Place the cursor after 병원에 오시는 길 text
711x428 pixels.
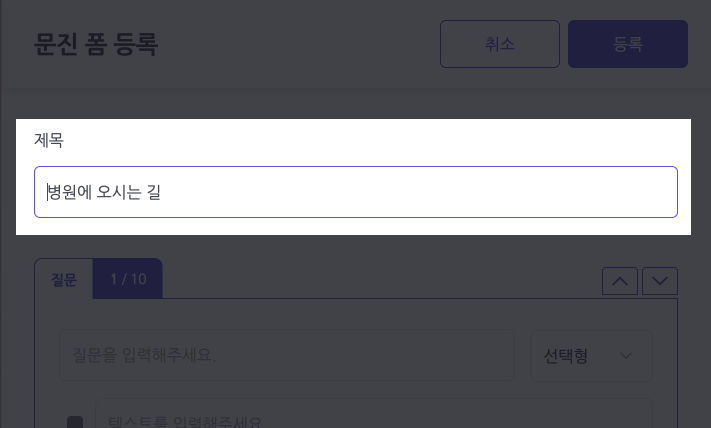click(161, 192)
